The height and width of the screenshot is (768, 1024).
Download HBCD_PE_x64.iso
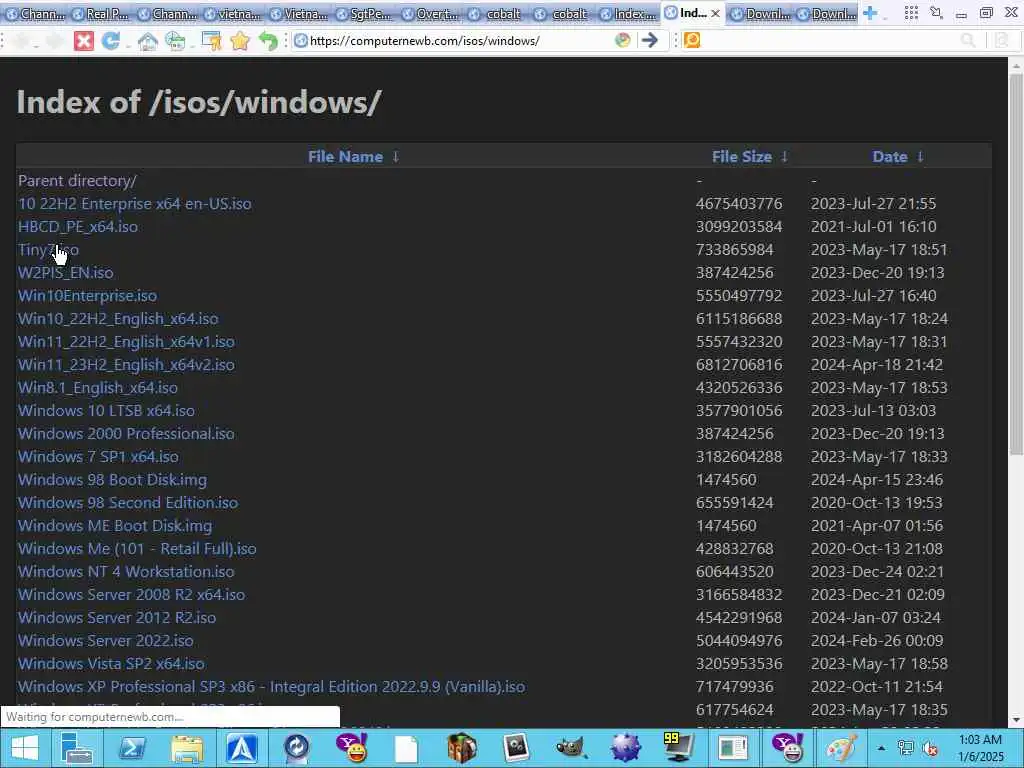tap(78, 227)
